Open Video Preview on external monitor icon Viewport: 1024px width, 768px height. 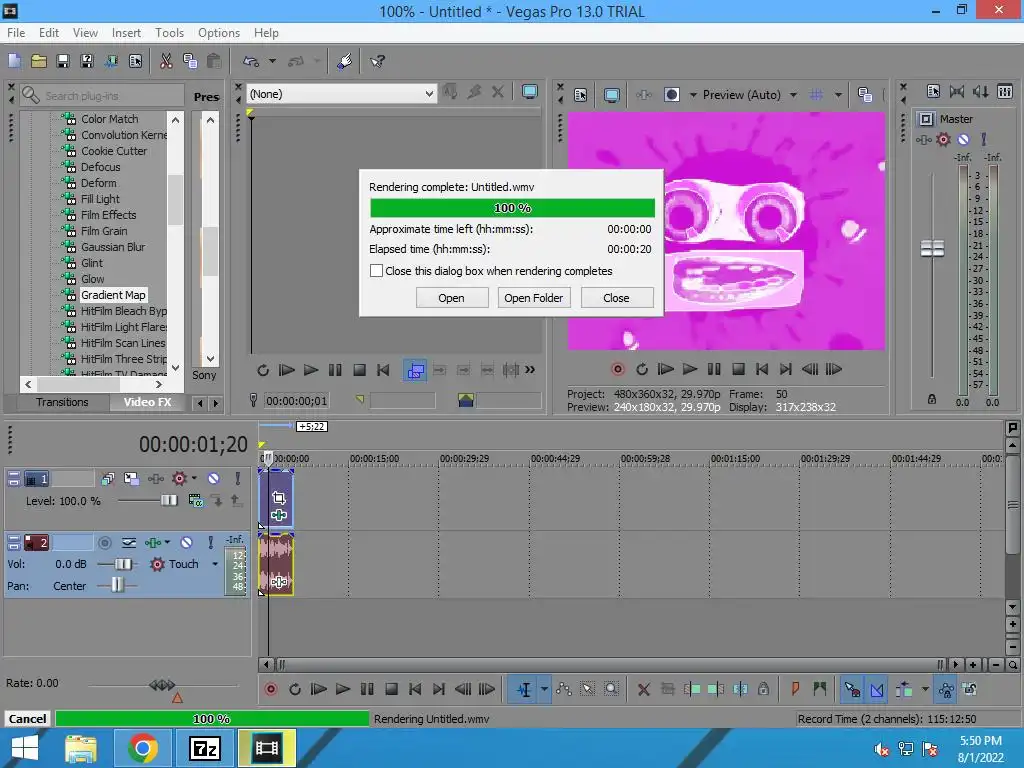click(x=611, y=95)
